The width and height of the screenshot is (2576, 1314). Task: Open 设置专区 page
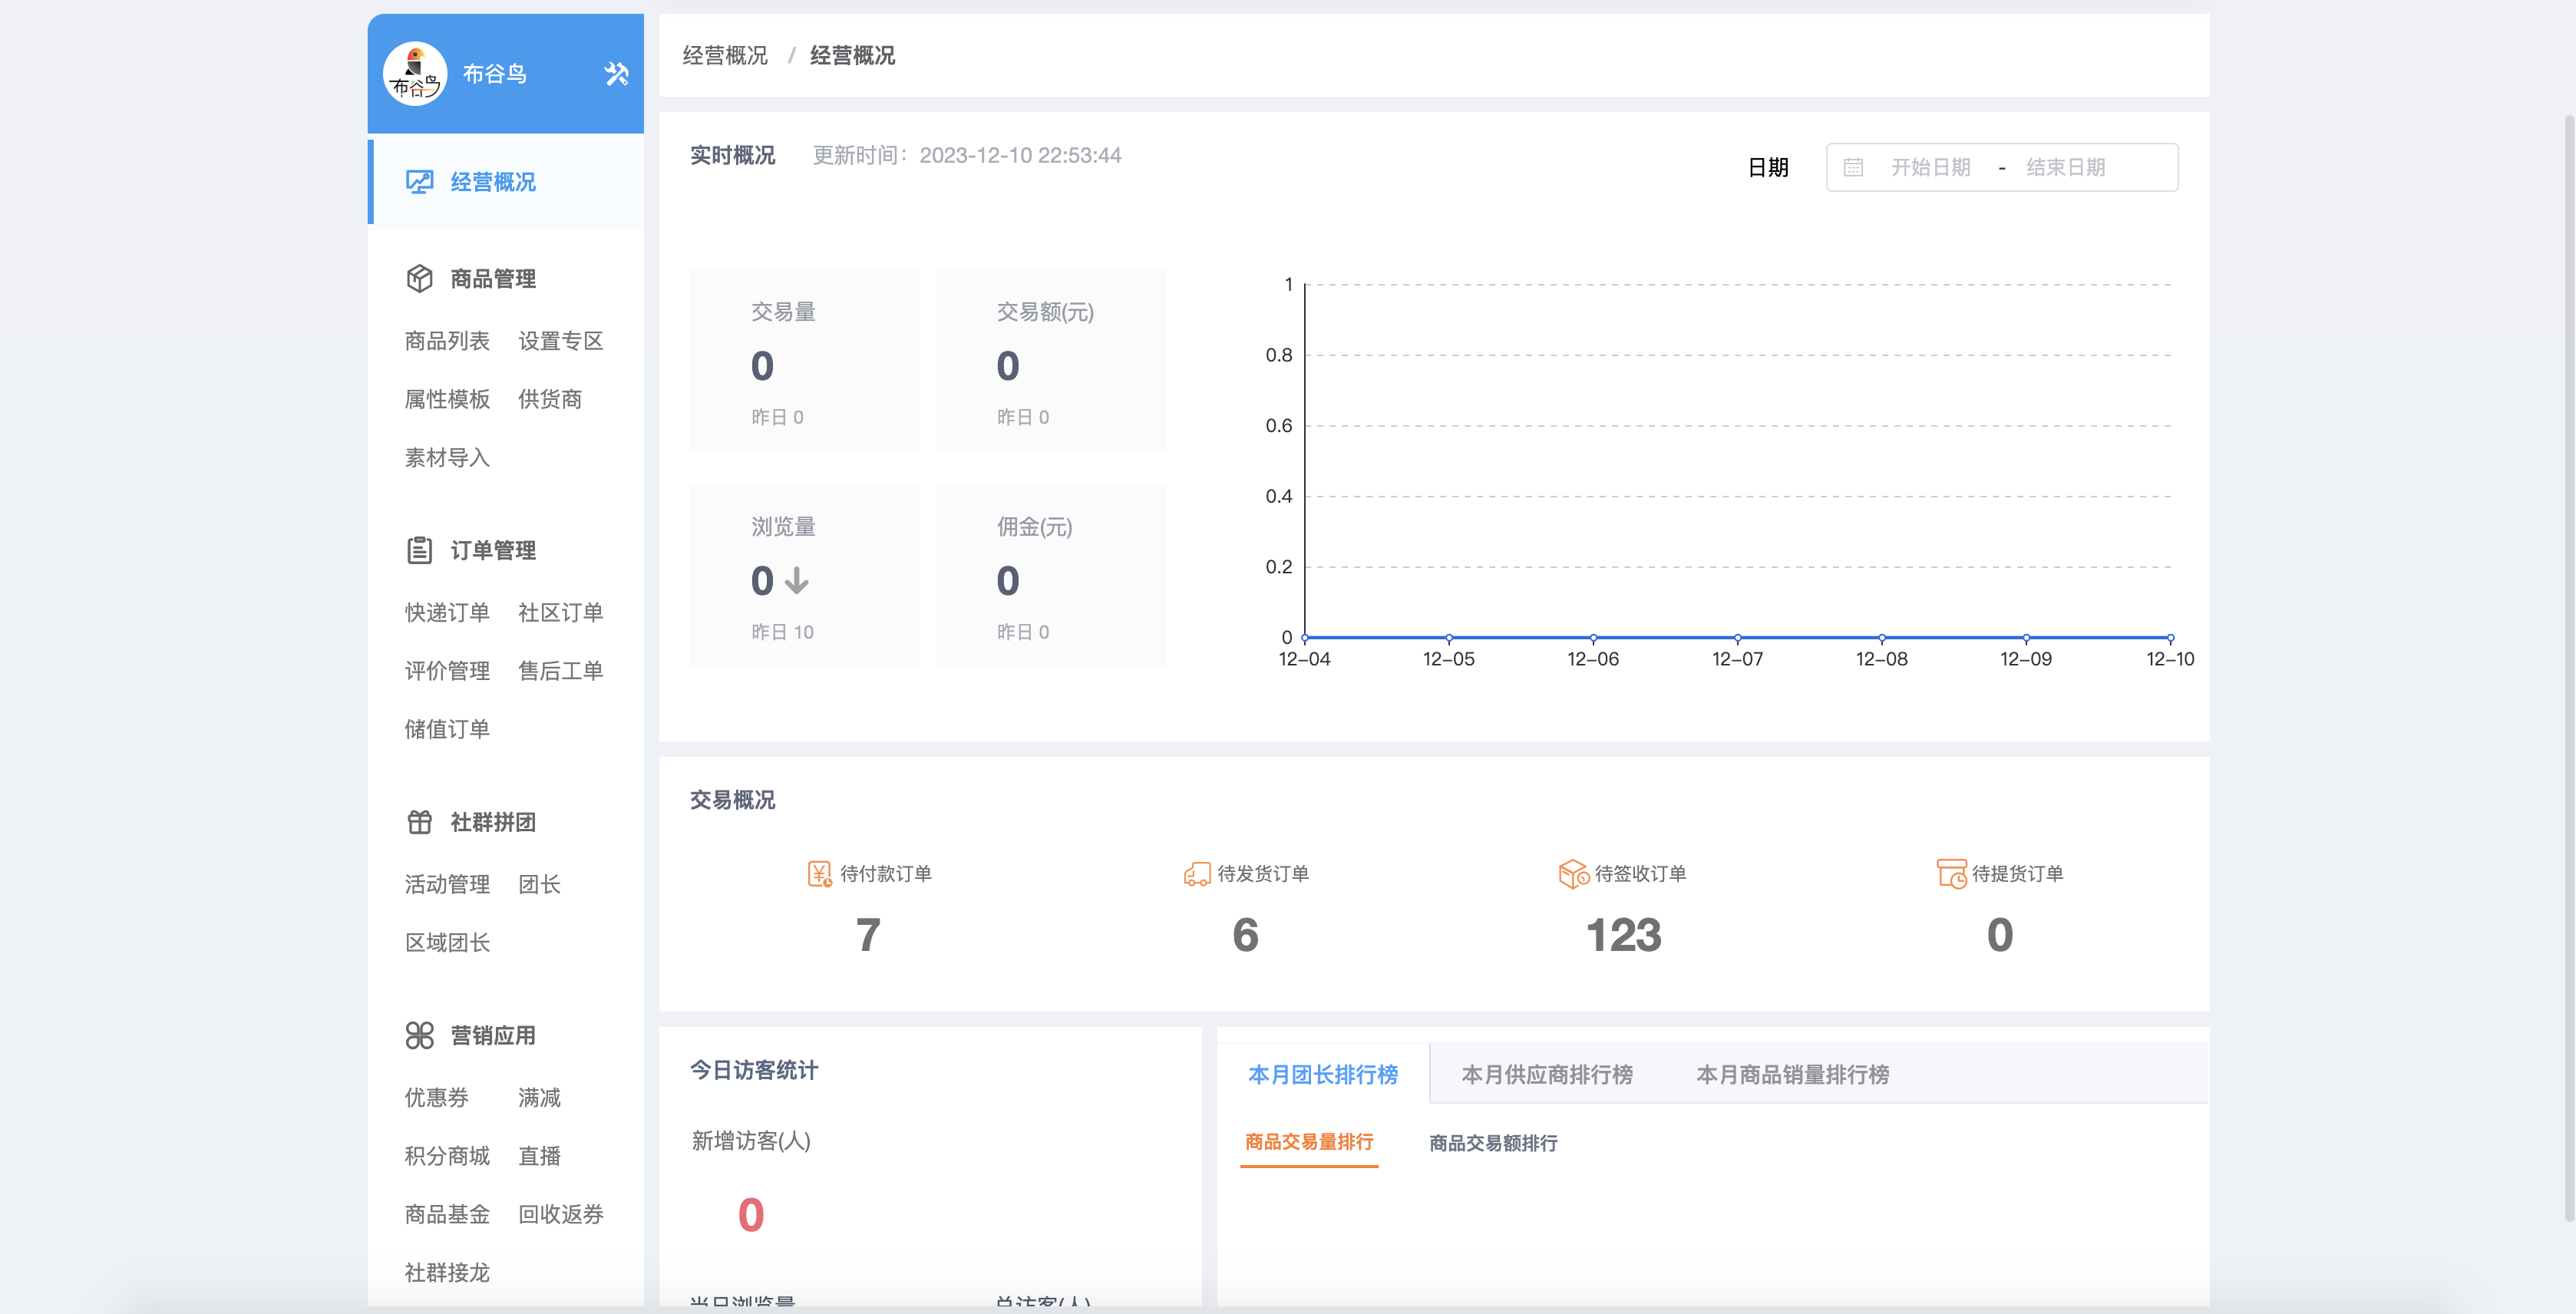pyautogui.click(x=561, y=341)
